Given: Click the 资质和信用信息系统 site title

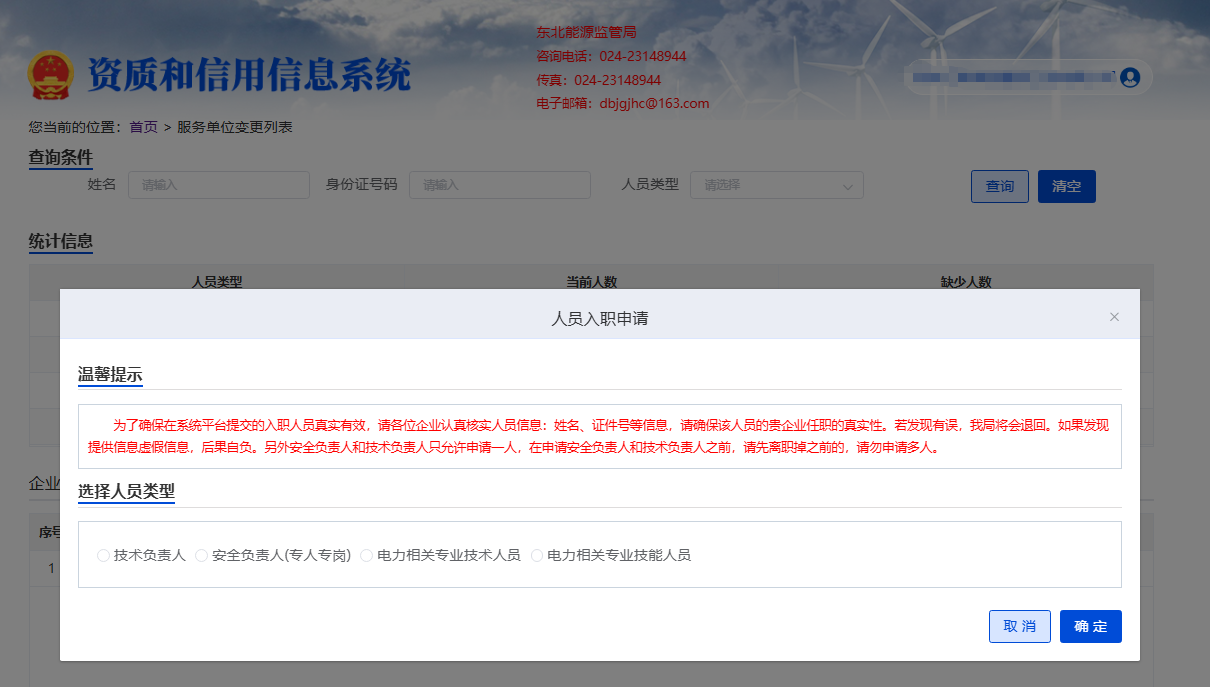Looking at the screenshot, I should pos(249,75).
